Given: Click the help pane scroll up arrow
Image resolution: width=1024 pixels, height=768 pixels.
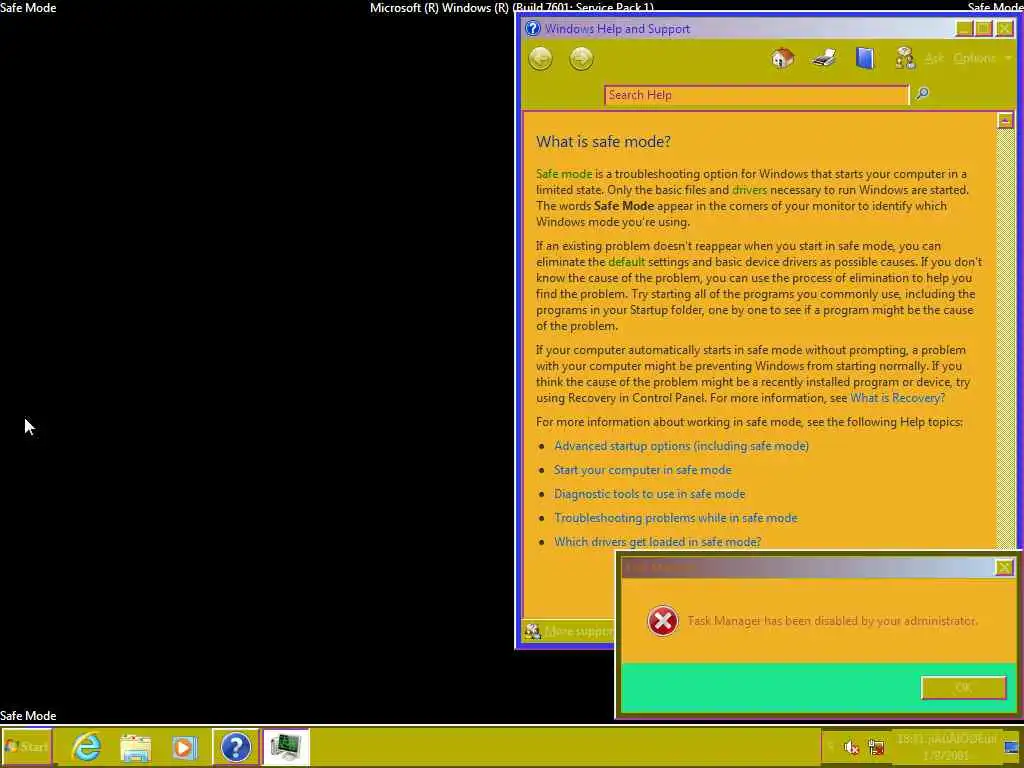Looking at the screenshot, I should (1005, 120).
